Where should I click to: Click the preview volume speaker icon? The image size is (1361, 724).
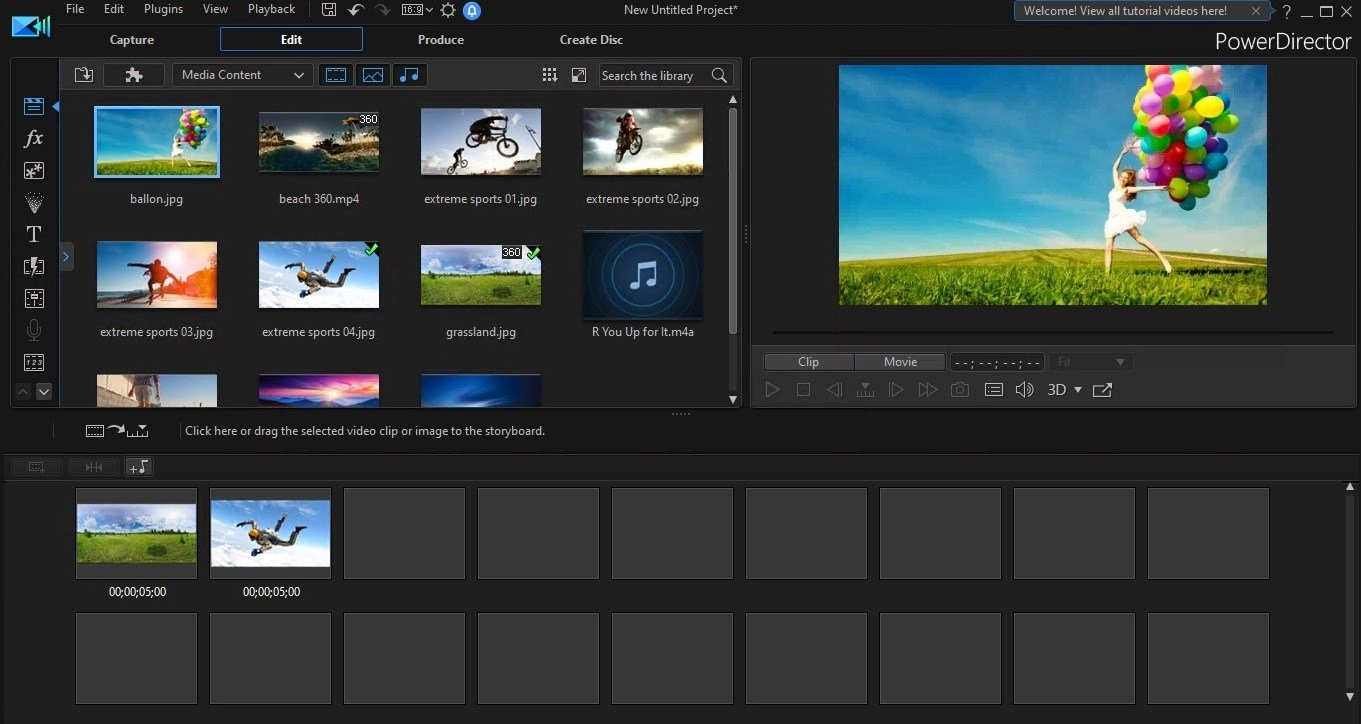pos(1024,390)
